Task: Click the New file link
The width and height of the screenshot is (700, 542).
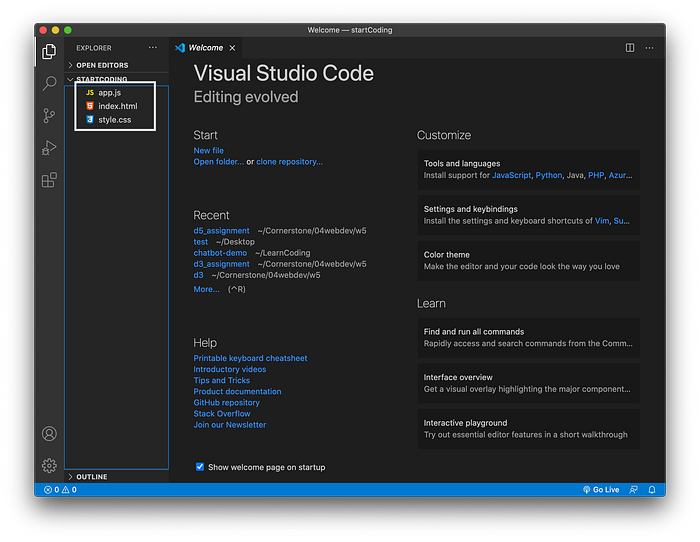Action: tap(208, 150)
